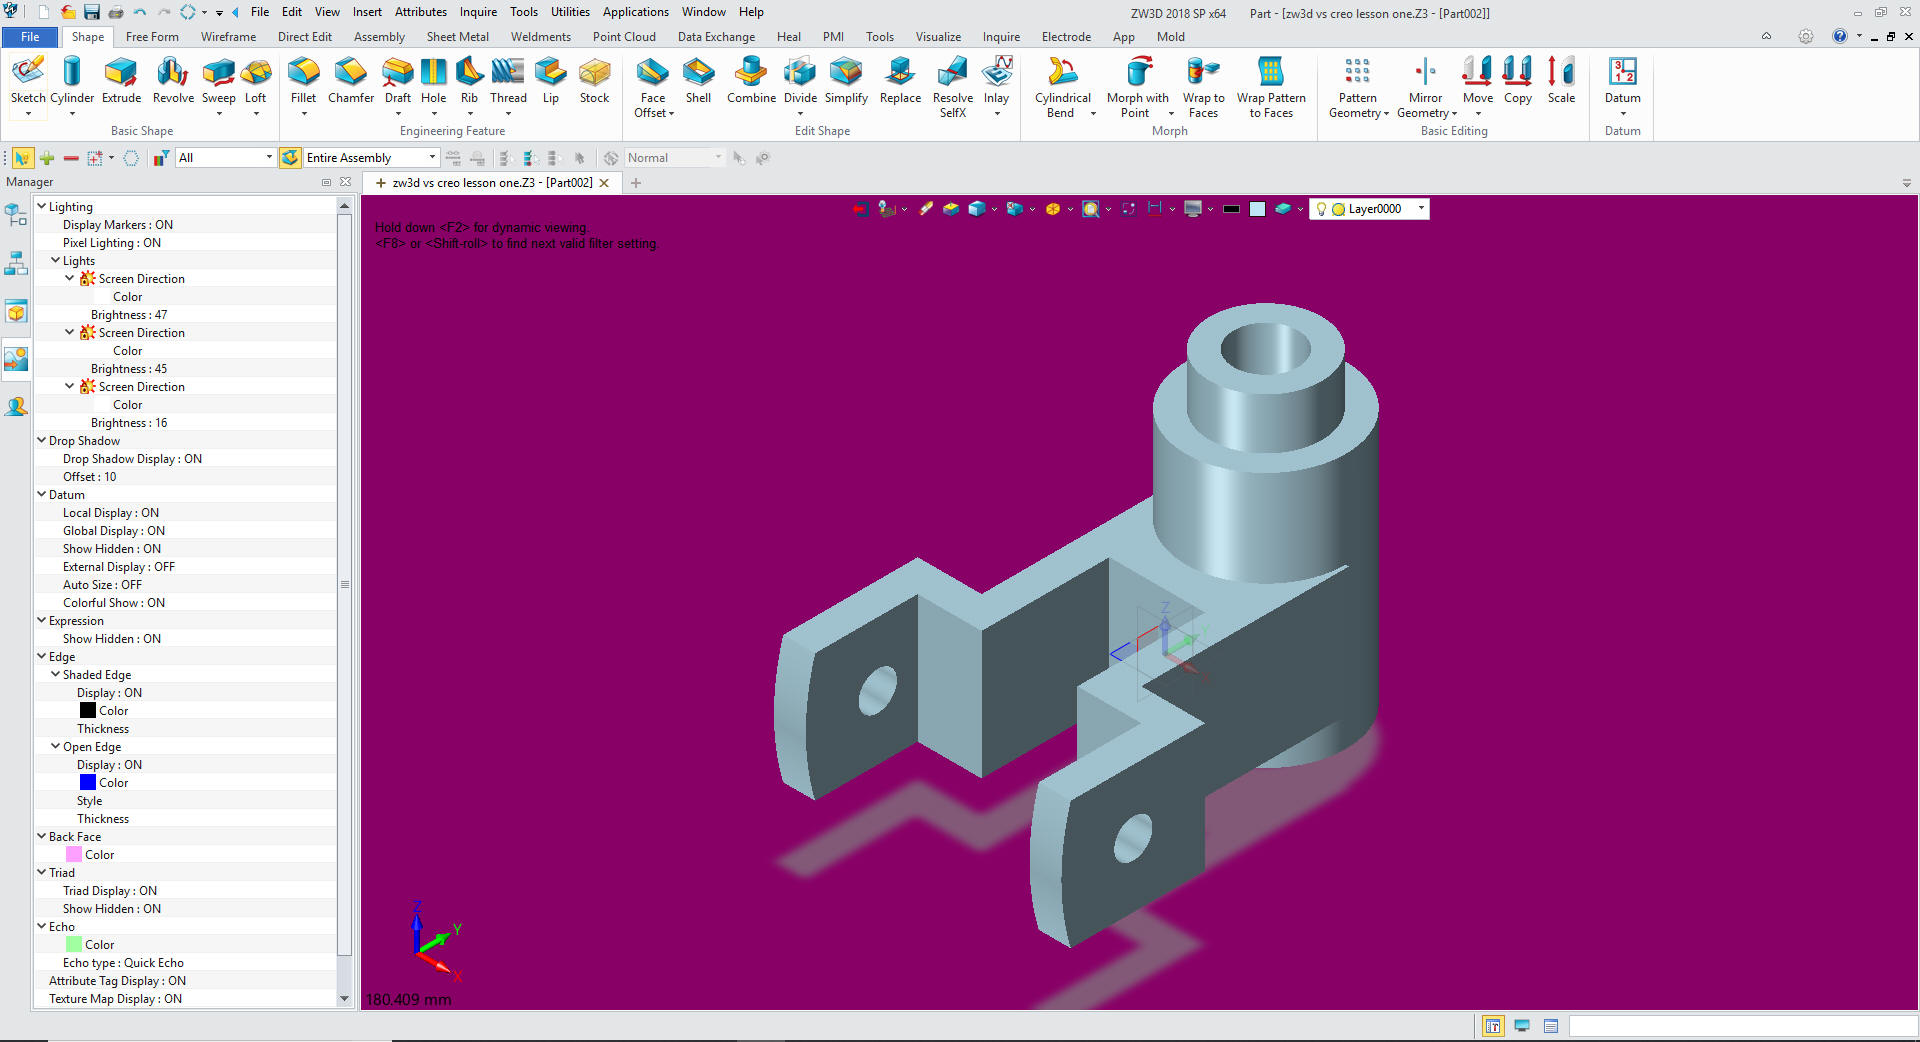
Task: Open the Shell tool
Action: pos(698,80)
